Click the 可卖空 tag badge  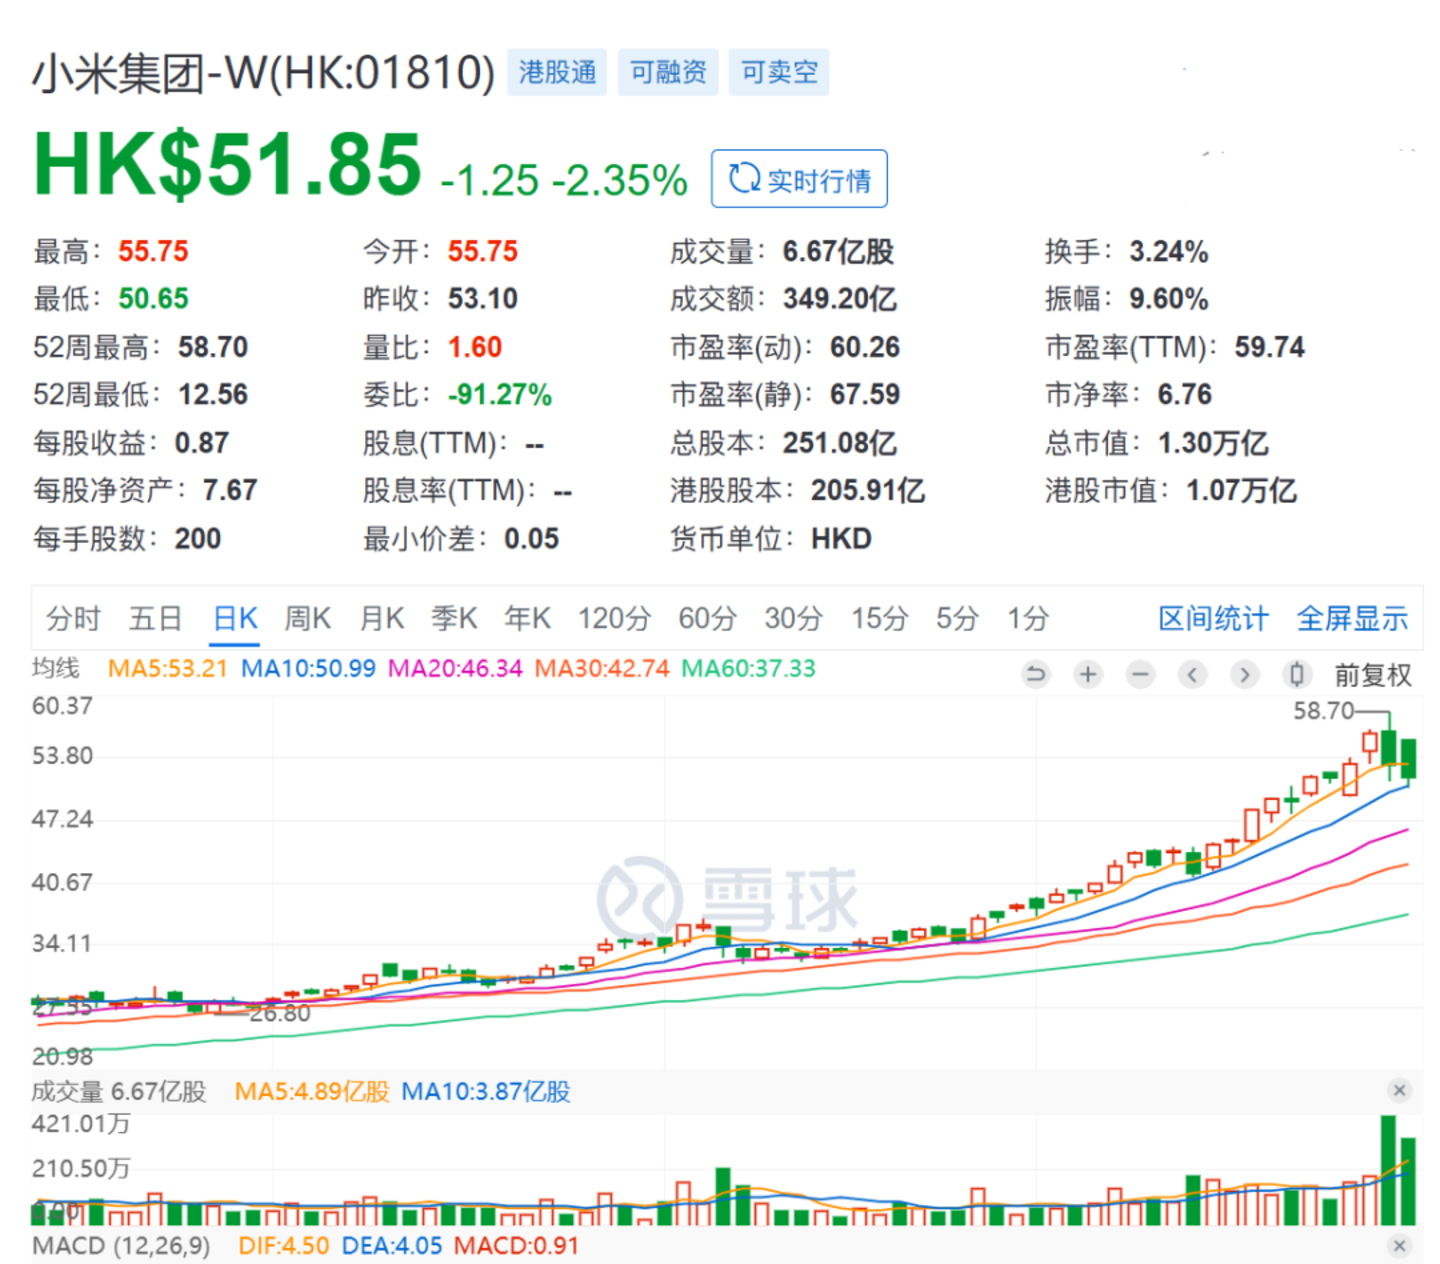pyautogui.click(x=779, y=72)
